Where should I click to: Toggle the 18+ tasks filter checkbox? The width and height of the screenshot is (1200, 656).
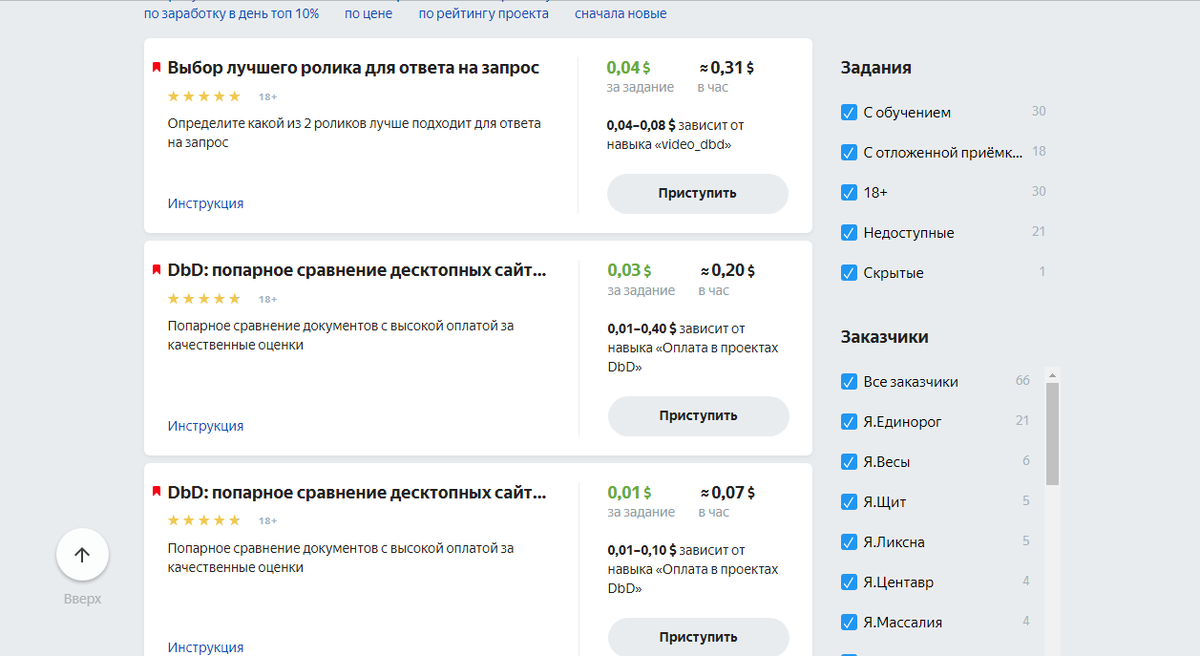coord(850,192)
